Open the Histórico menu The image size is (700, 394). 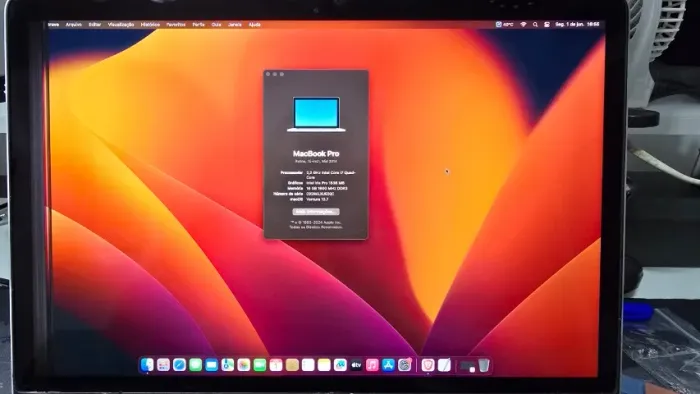(x=150, y=25)
